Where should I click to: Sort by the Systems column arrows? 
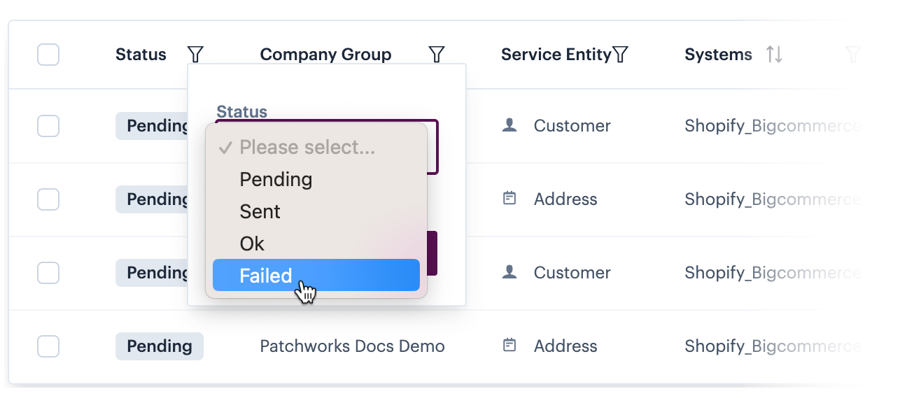774,54
